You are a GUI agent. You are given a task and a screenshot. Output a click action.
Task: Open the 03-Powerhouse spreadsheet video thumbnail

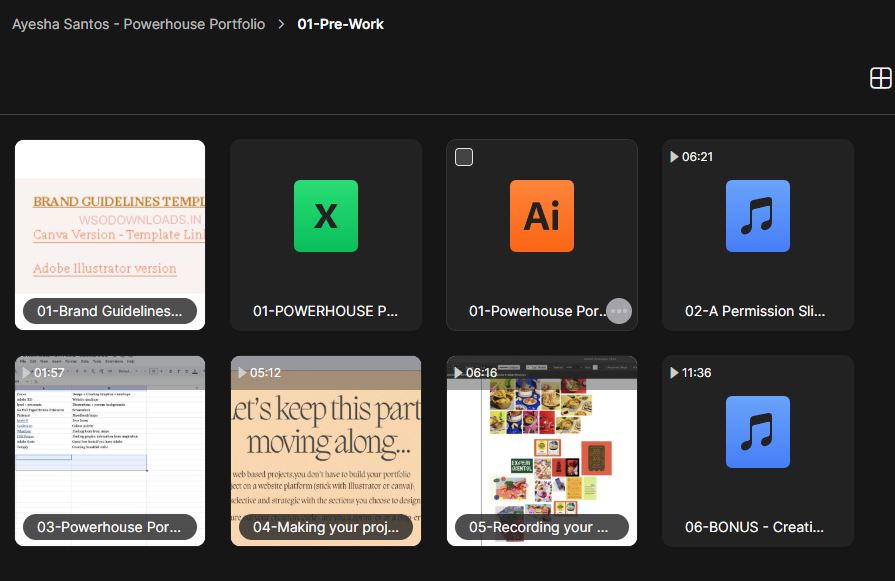tap(110, 450)
